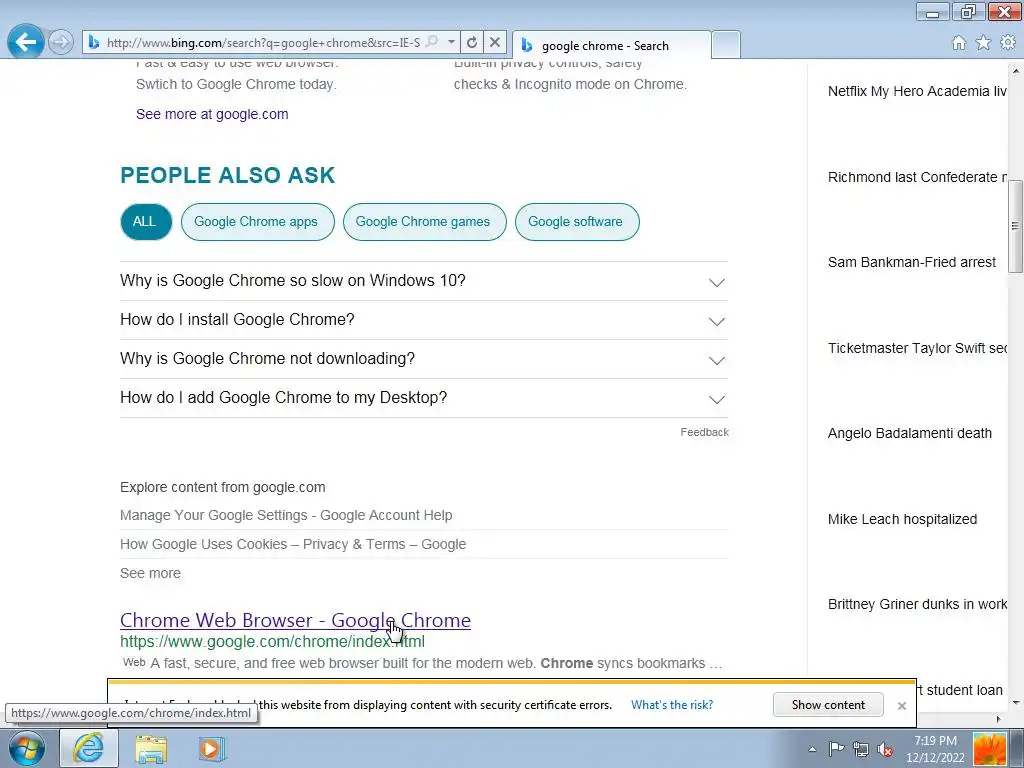1024x768 pixels.
Task: Click the muted volume speaker icon
Action: [885, 749]
